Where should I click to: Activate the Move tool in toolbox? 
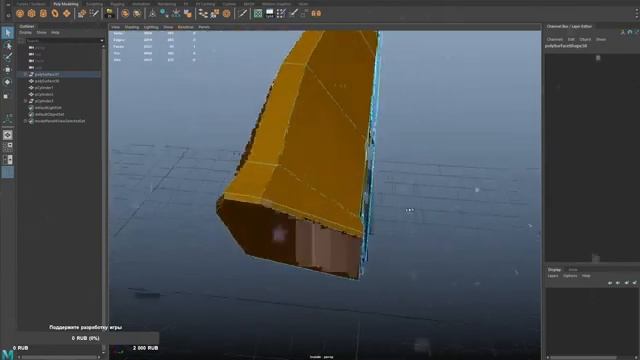pos(8,69)
